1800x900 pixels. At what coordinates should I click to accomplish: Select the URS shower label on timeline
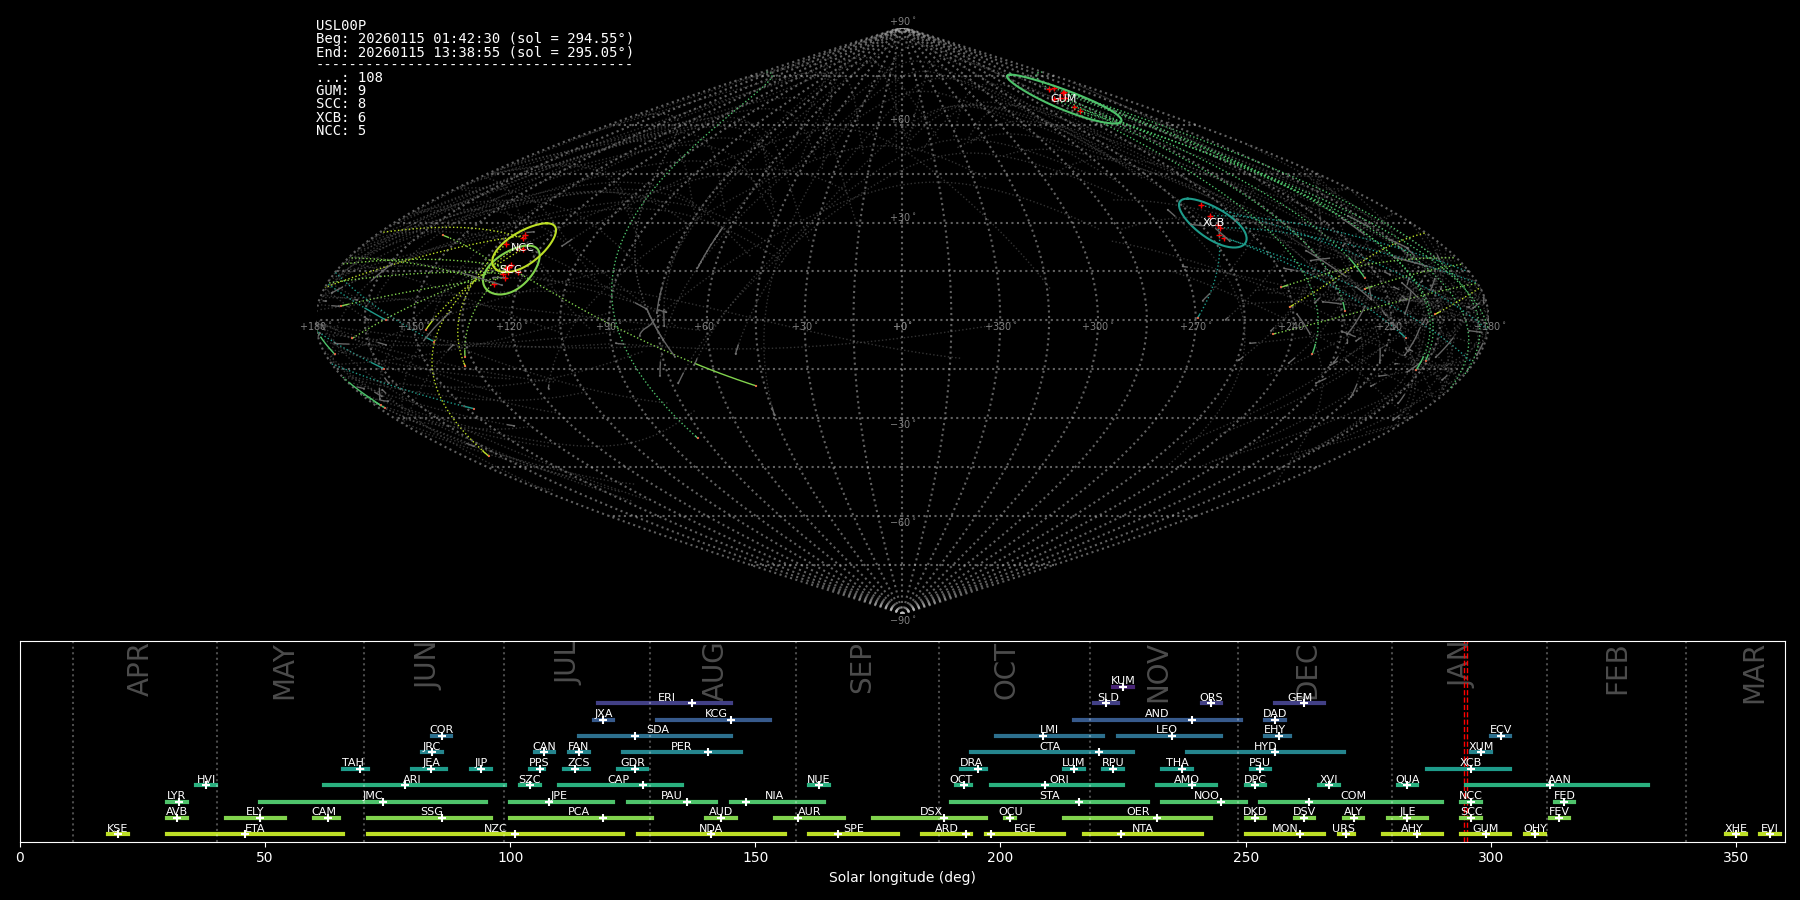coord(1343,829)
